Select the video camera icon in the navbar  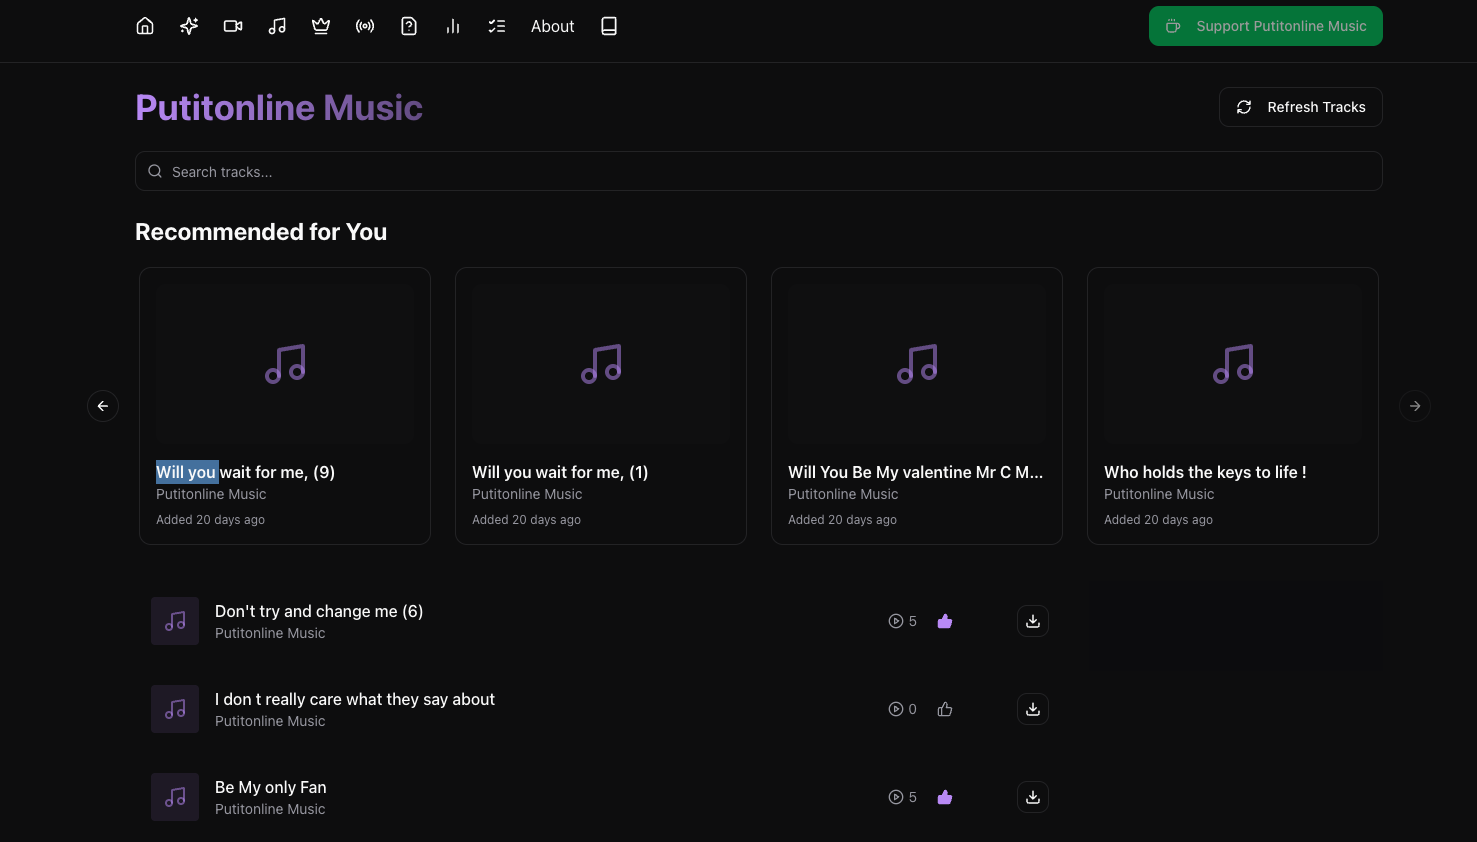(x=233, y=26)
